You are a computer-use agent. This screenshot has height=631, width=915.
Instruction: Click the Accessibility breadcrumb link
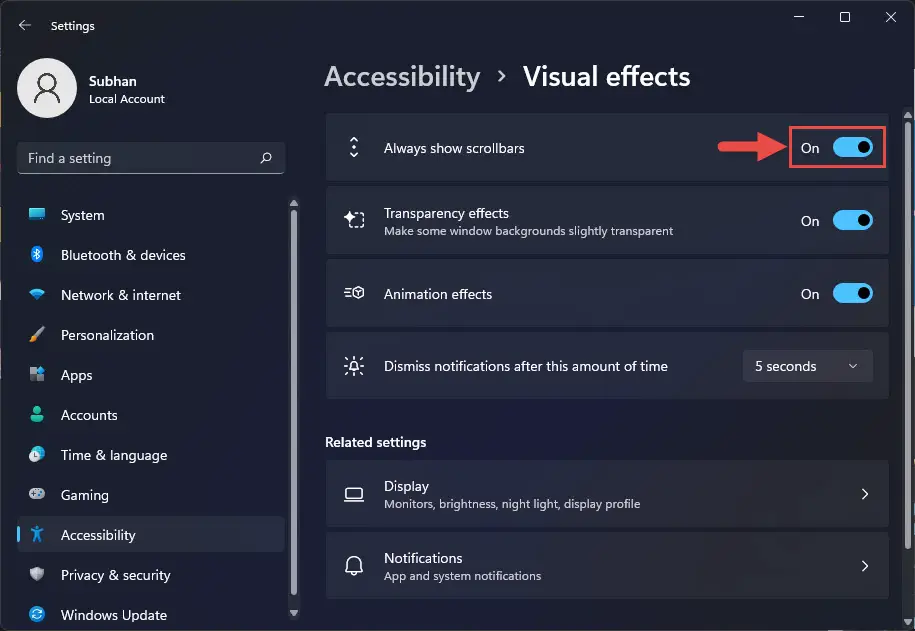[x=402, y=77]
